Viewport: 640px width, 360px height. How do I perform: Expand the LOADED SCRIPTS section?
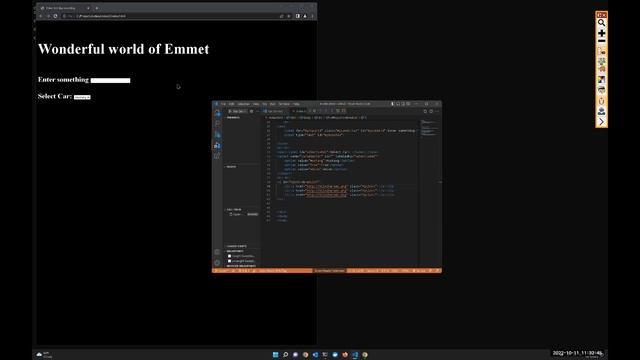pyautogui.click(x=237, y=246)
